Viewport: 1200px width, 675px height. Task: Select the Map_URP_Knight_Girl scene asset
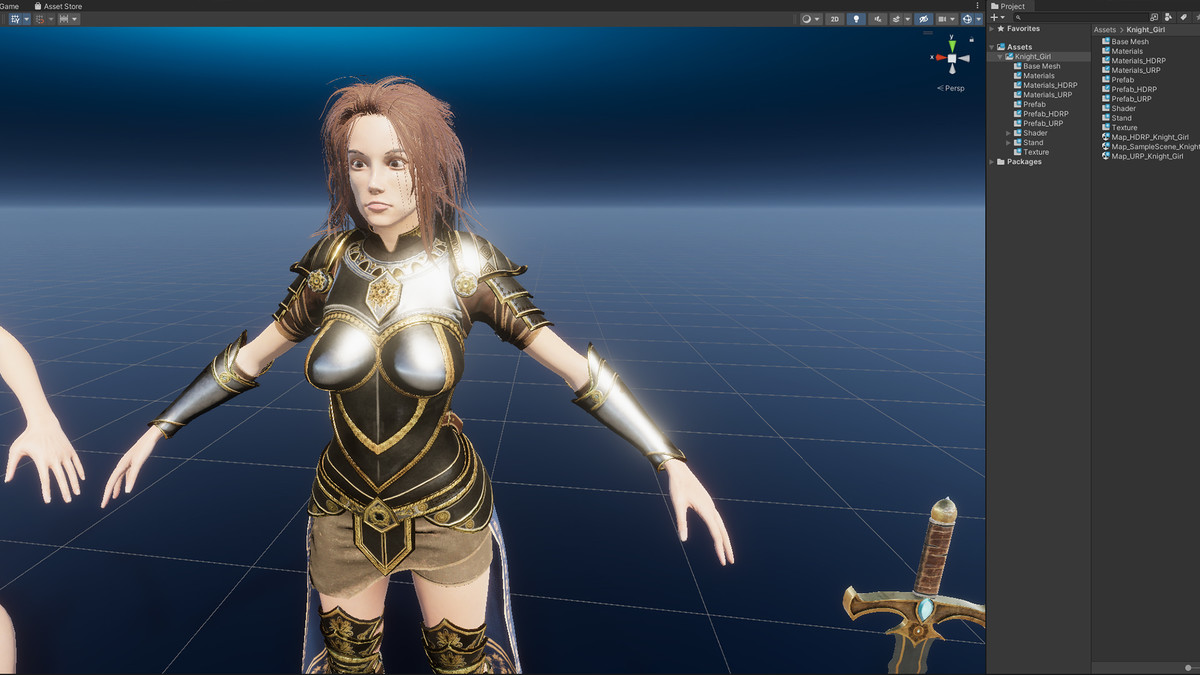point(1147,156)
